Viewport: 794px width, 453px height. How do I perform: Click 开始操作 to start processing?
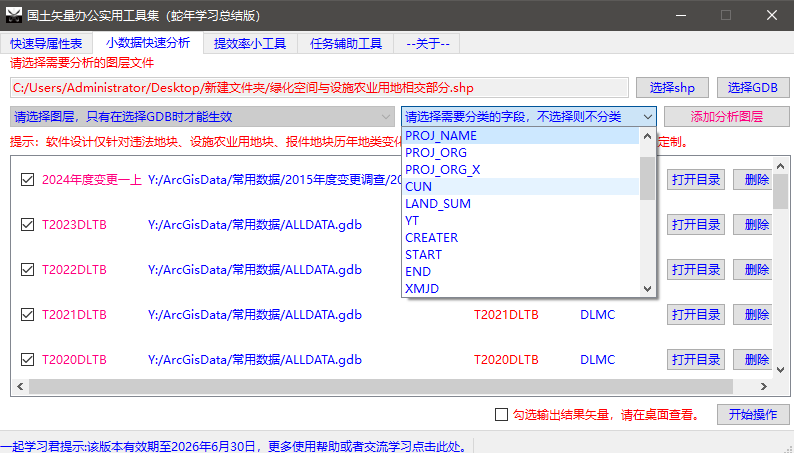pyautogui.click(x=752, y=415)
